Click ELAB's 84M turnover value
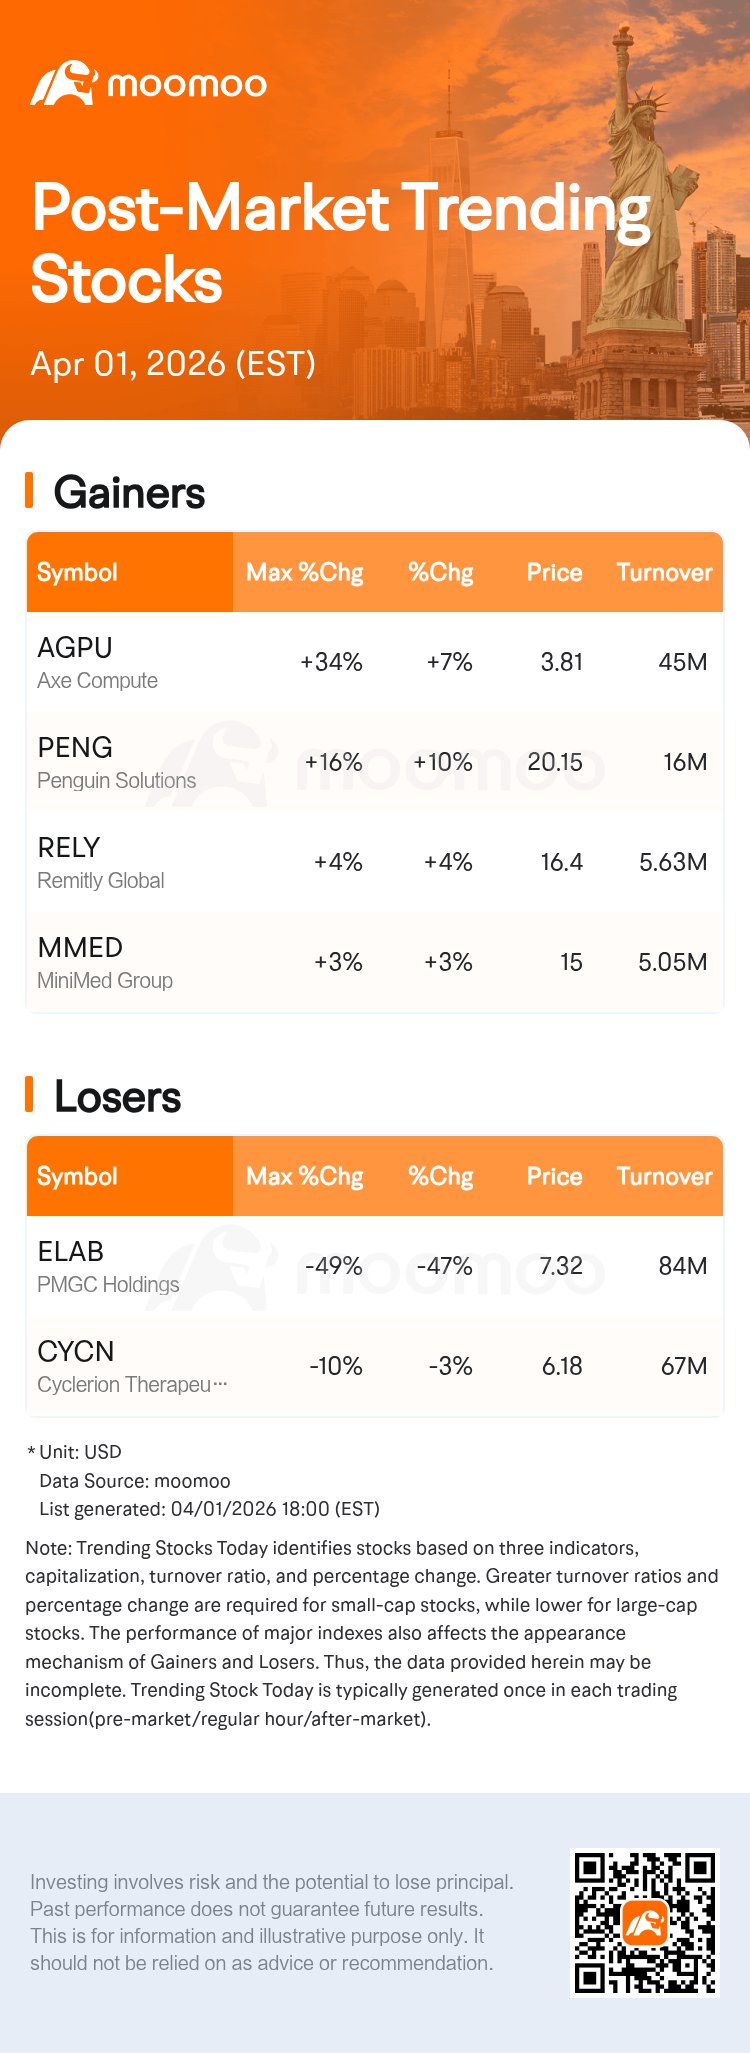750x2053 pixels. tap(683, 1266)
